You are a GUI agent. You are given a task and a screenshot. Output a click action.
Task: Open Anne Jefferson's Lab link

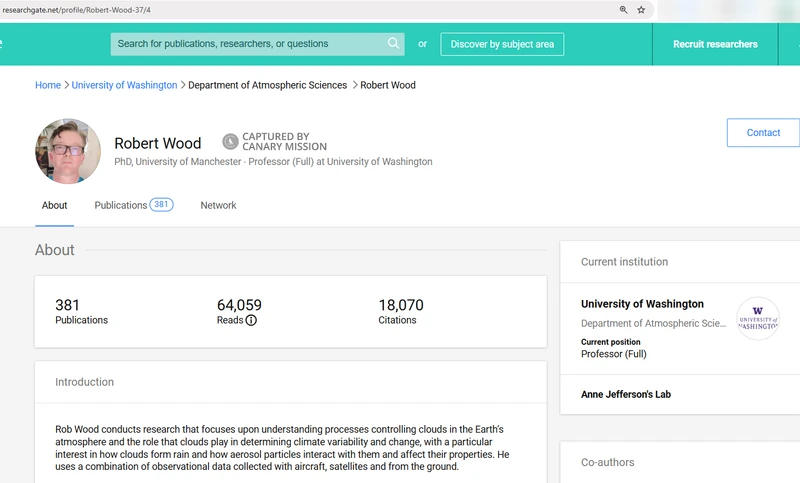point(626,394)
